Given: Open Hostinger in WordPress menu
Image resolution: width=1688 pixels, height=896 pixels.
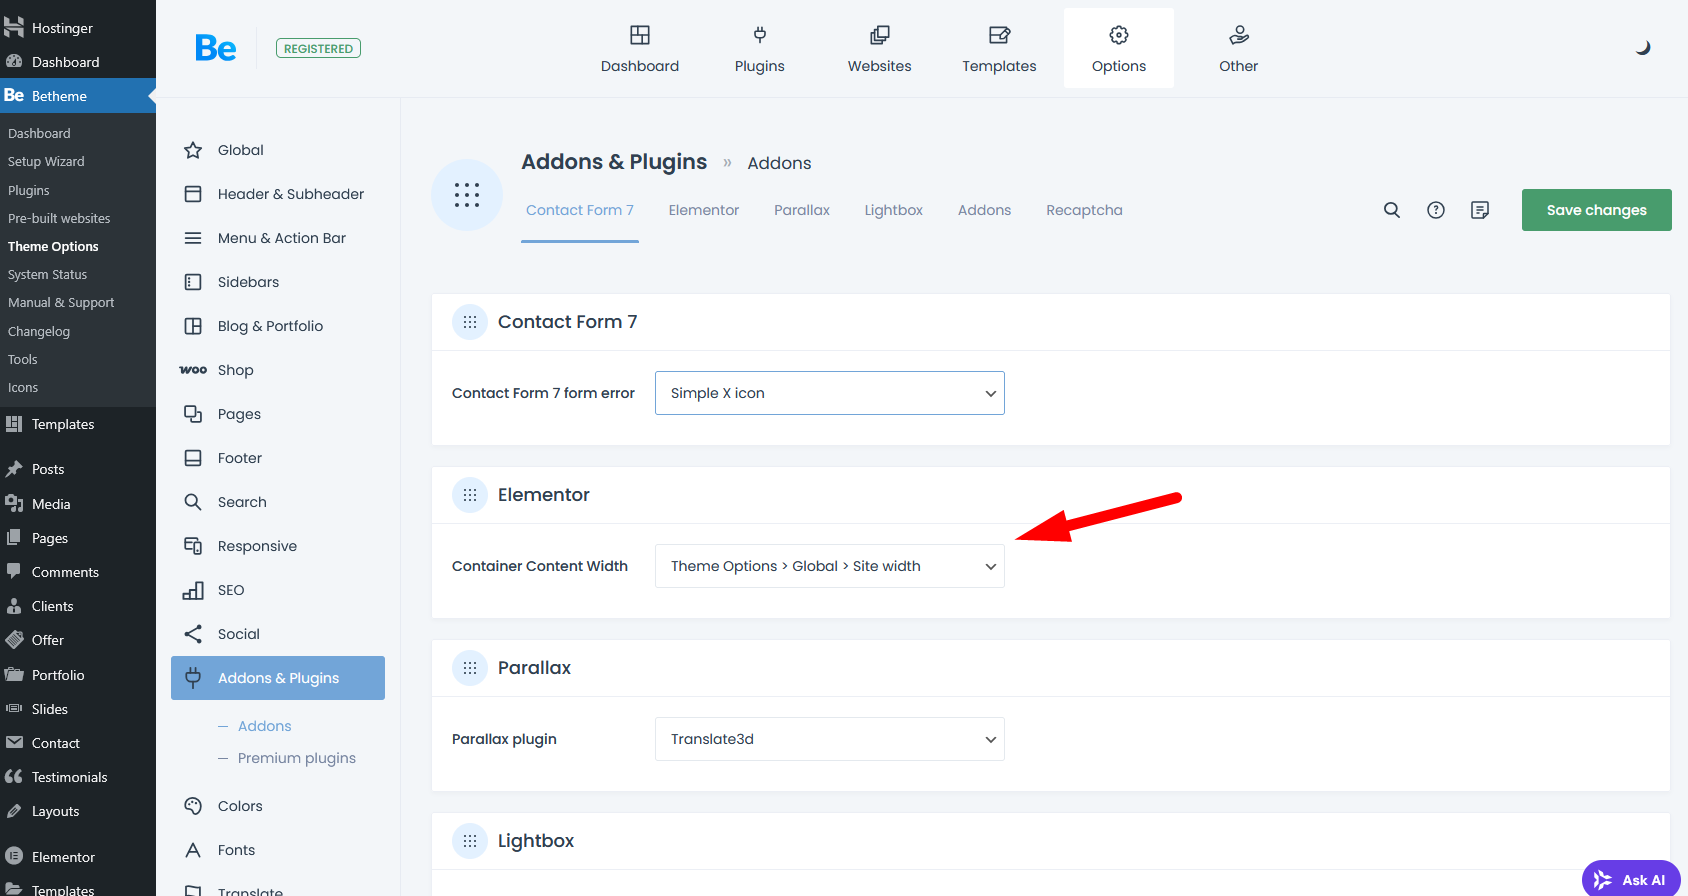Looking at the screenshot, I should coord(78,28).
